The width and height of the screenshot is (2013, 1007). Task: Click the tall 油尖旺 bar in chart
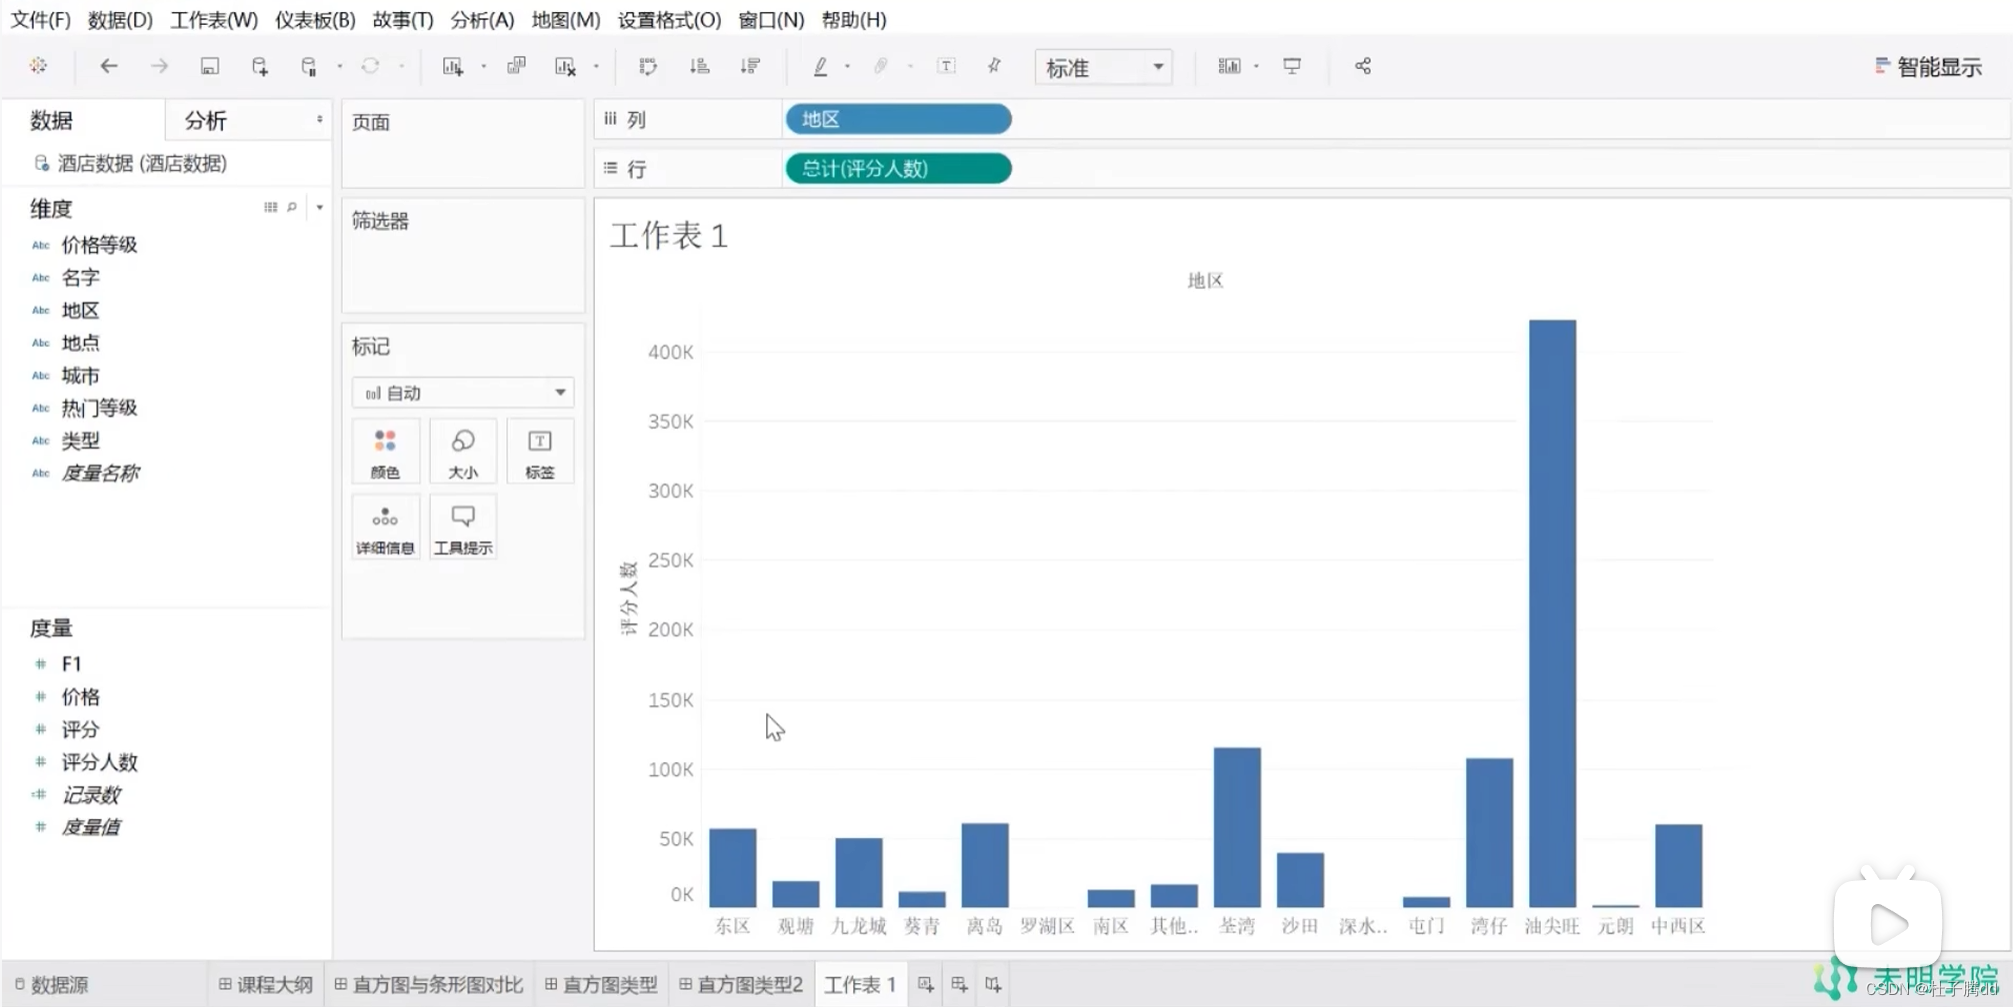[x=1552, y=613]
